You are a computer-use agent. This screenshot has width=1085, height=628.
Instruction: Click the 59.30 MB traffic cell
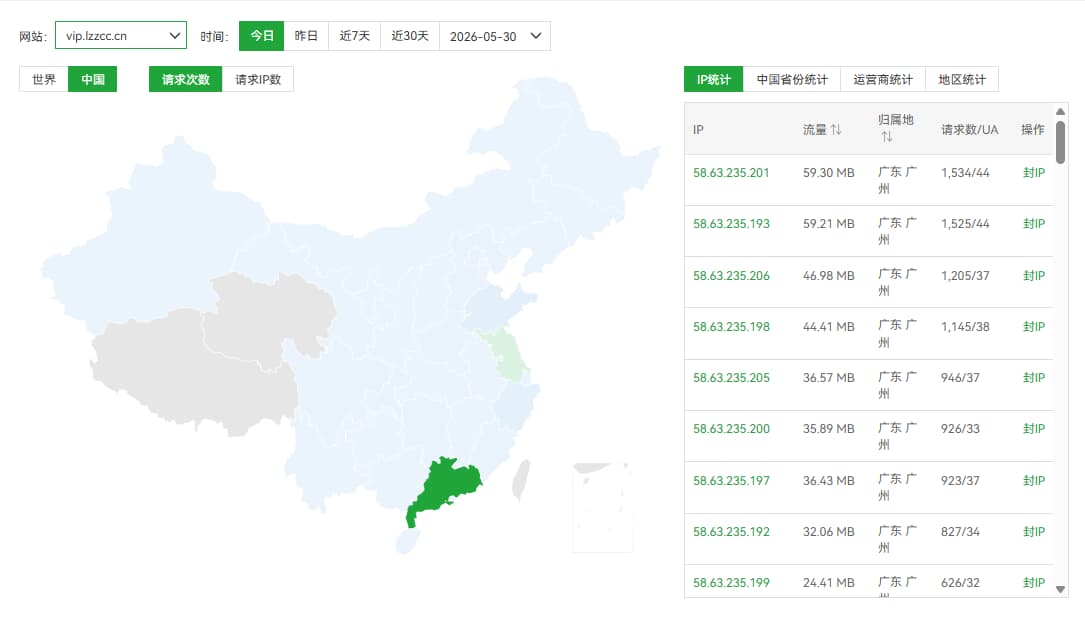coord(828,173)
